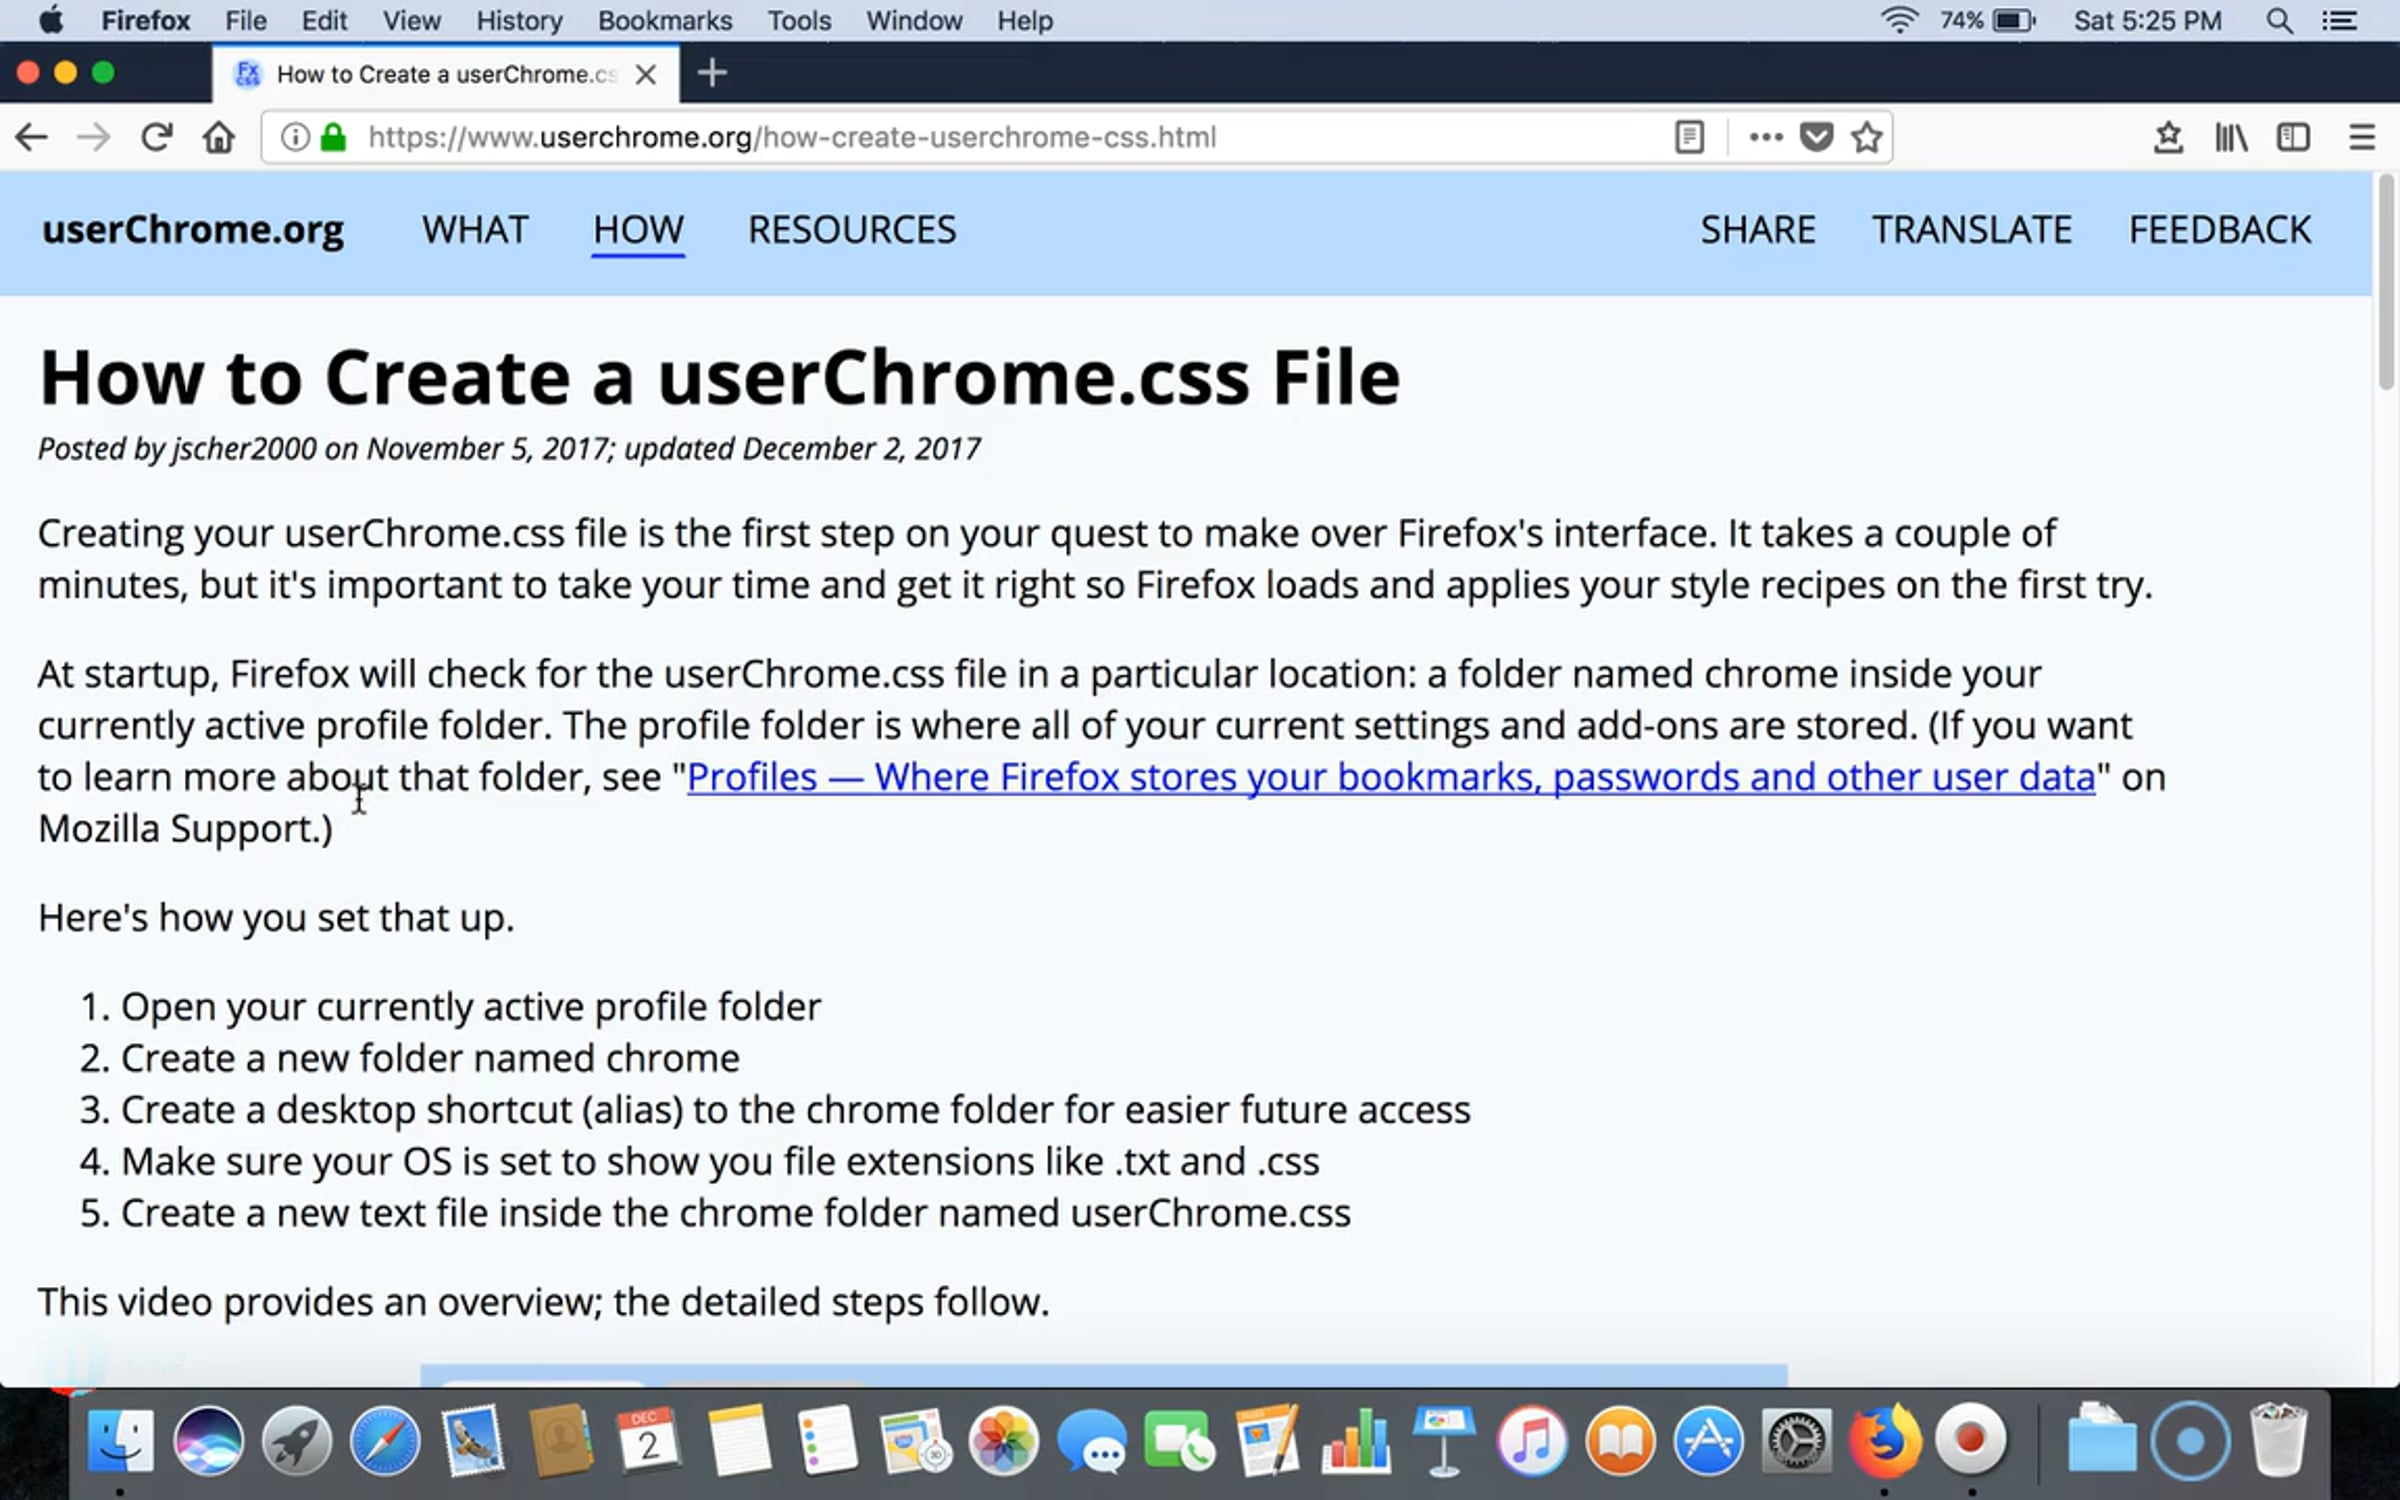Screen dimensions: 2400x1500
Task: Save page to Pocket icon
Action: click(x=1816, y=137)
